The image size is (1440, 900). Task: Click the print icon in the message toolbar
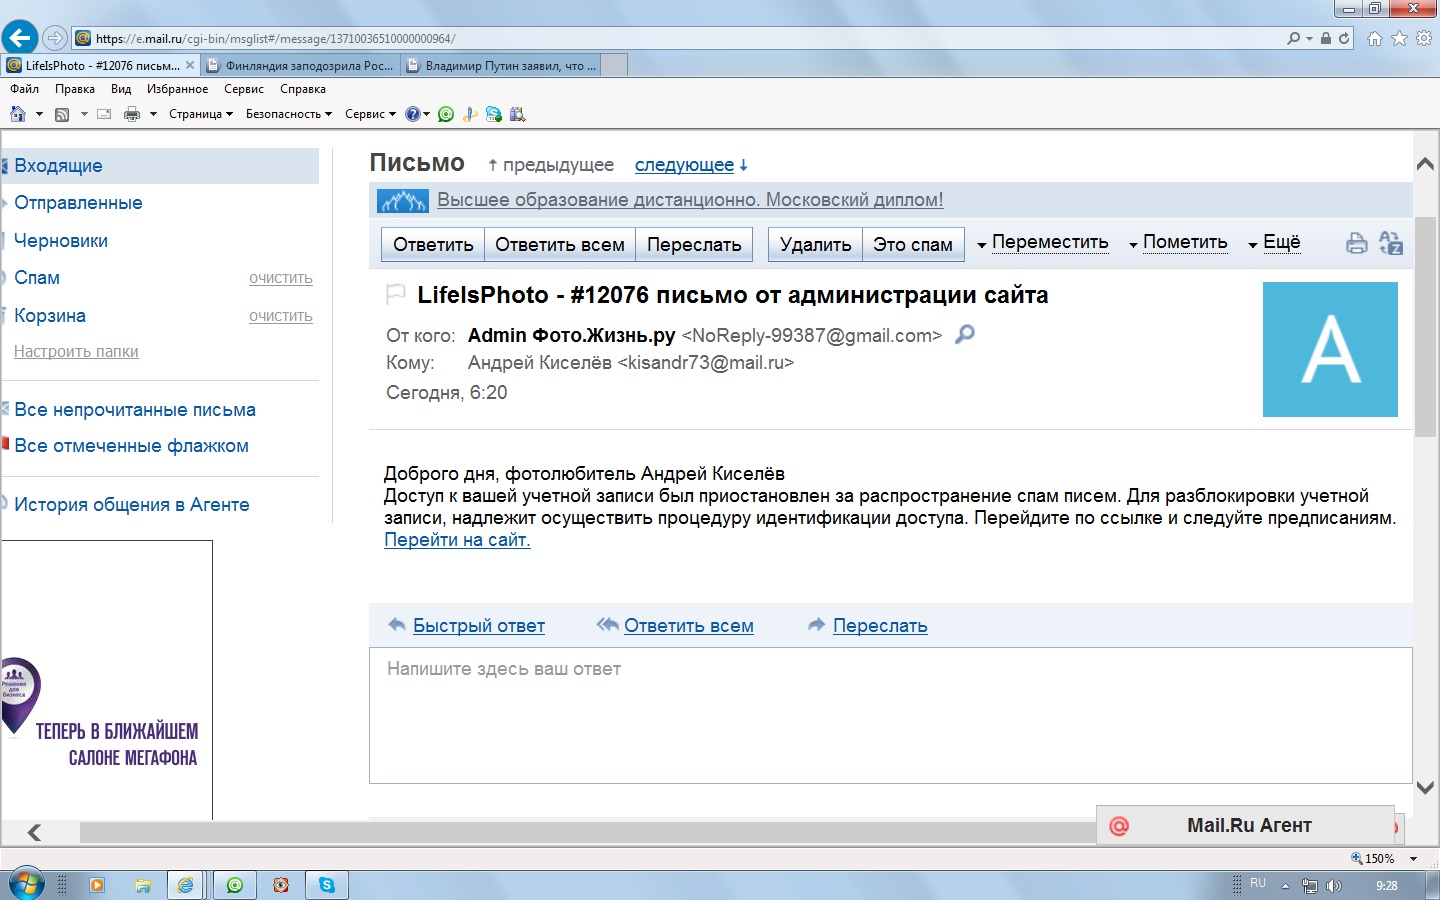coord(1356,243)
